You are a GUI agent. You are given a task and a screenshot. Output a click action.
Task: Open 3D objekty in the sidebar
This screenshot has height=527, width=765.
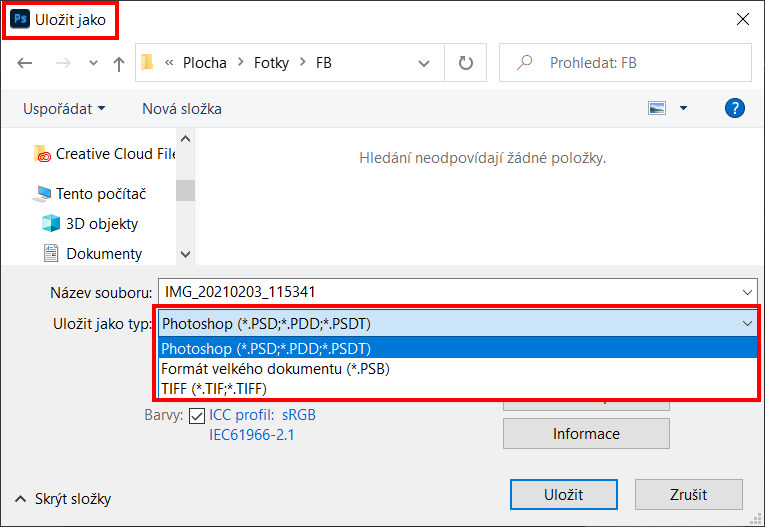click(90, 223)
